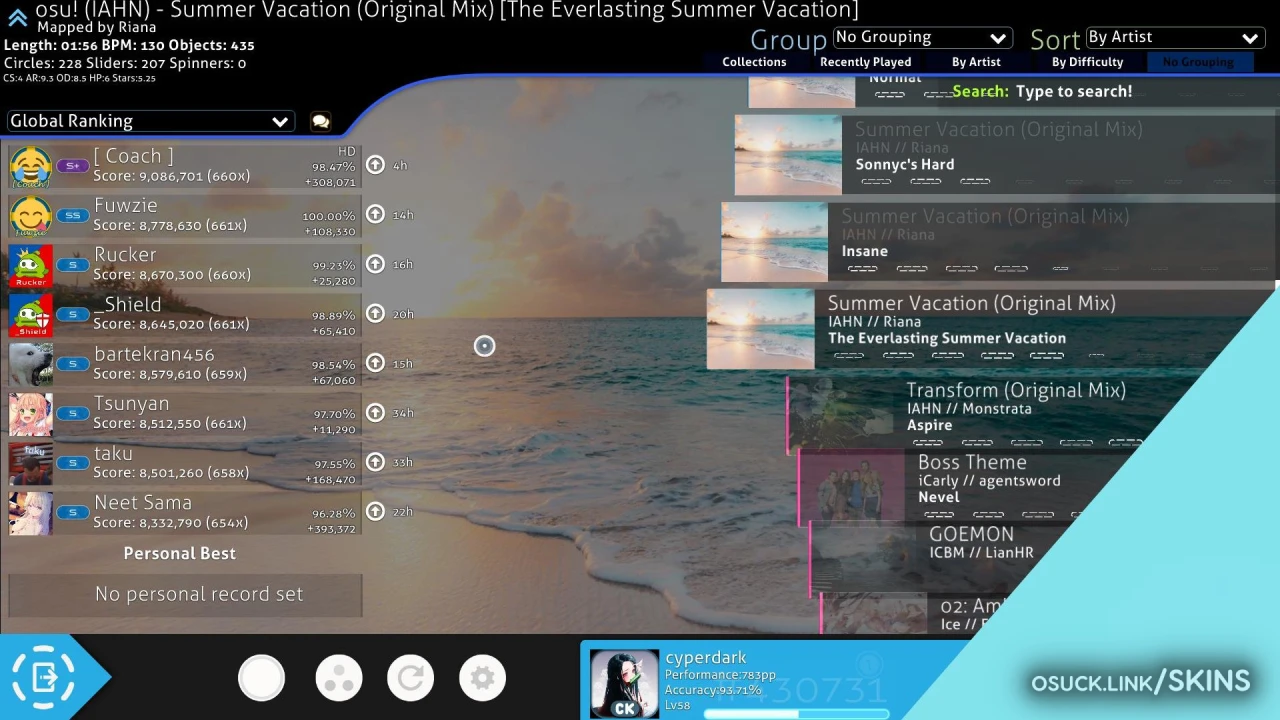This screenshot has height=720, width=1280.
Task: Click up arrow icon on [ Coach ] score
Action: point(375,165)
